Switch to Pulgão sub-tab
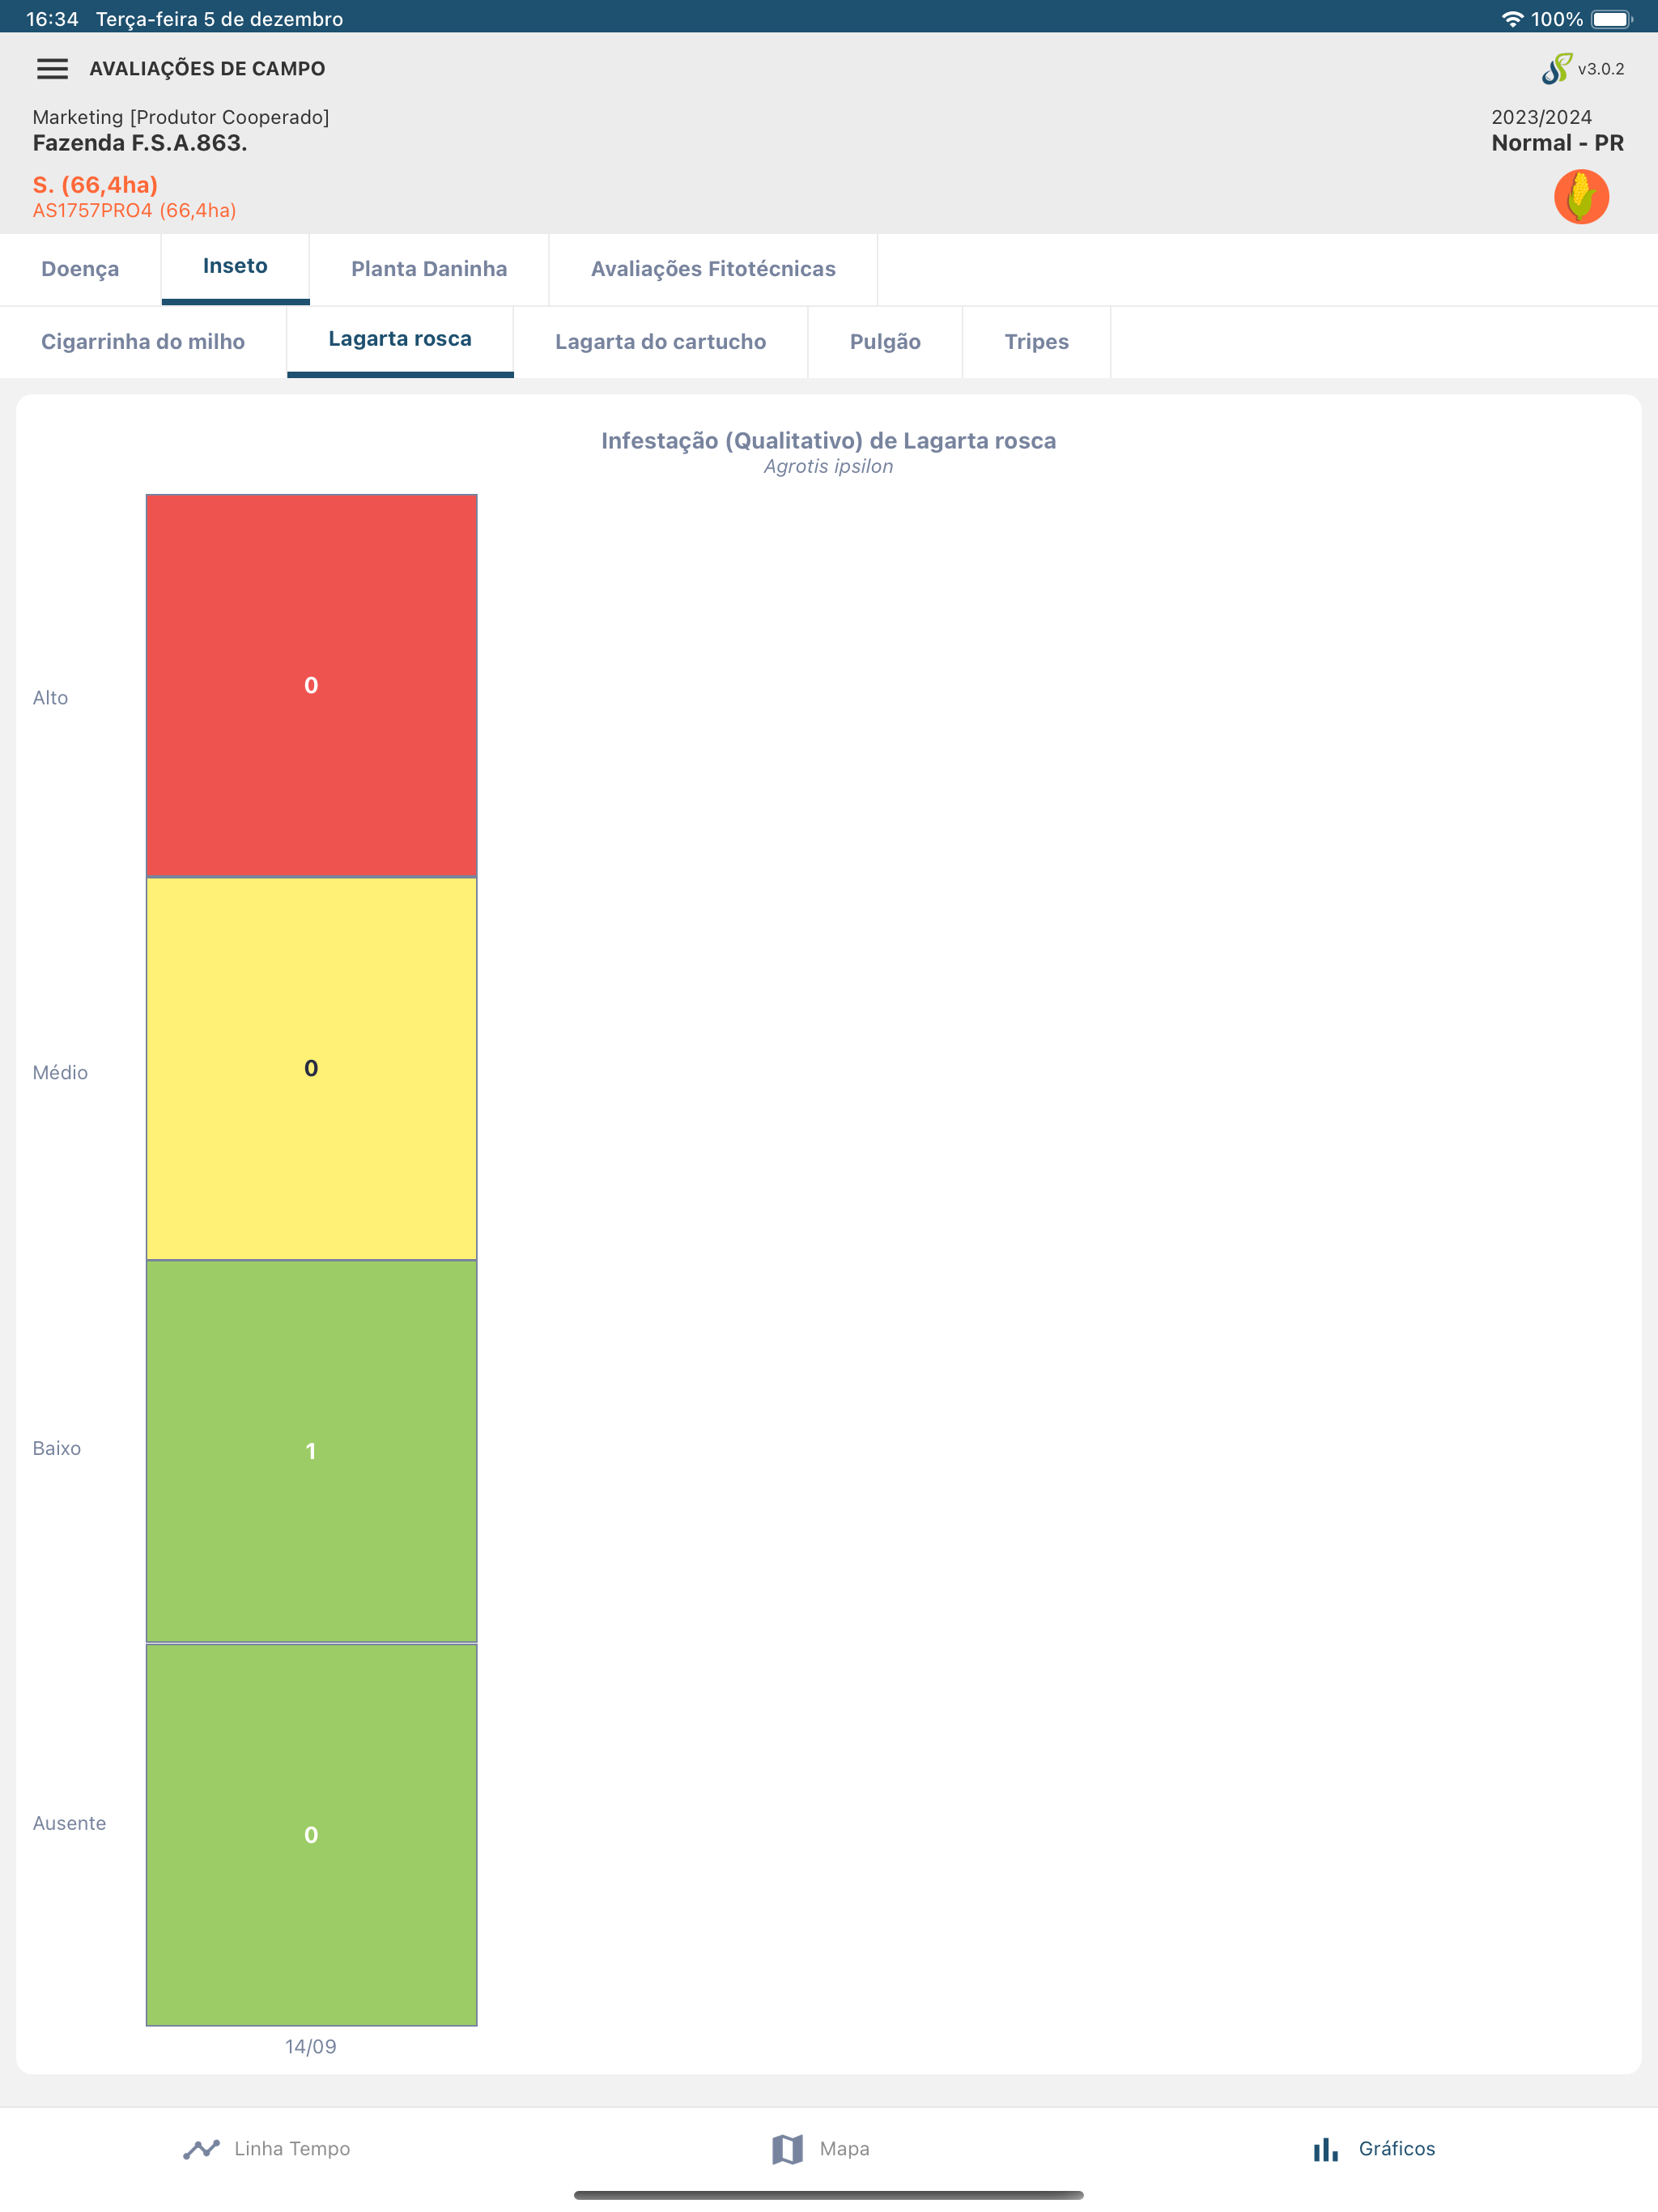Screen dimensions: 1658x2212 pos(885,342)
